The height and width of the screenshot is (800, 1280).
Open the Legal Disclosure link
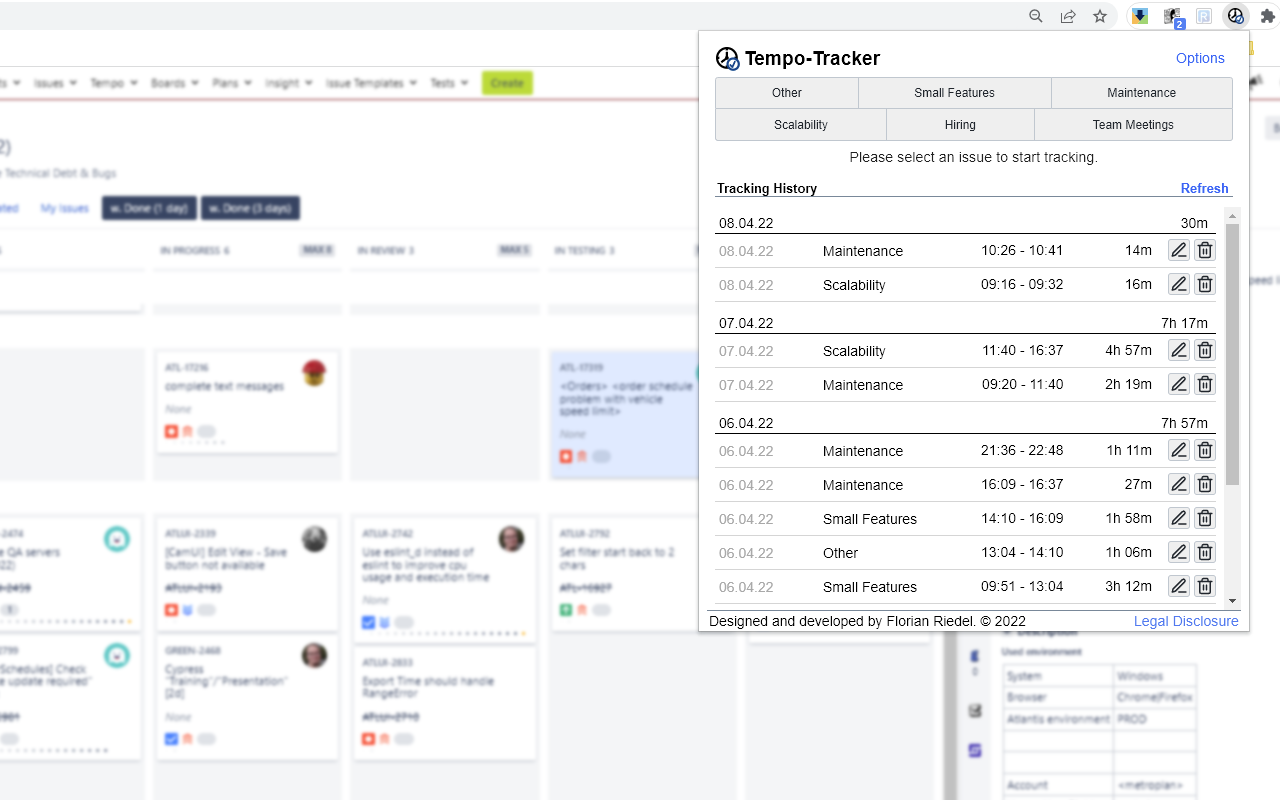coord(1186,621)
